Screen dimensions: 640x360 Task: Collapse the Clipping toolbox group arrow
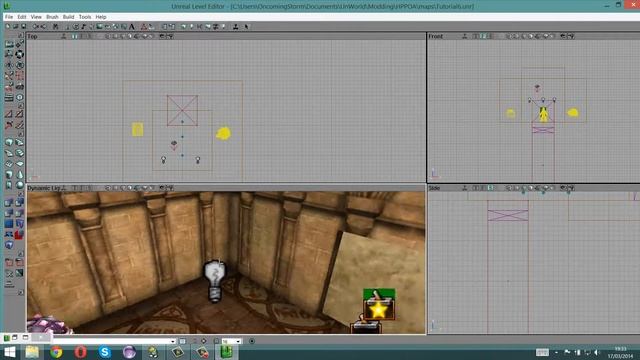[21, 107]
